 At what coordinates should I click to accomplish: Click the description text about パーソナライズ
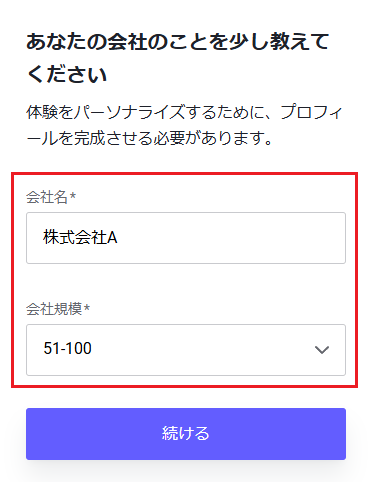tap(184, 125)
